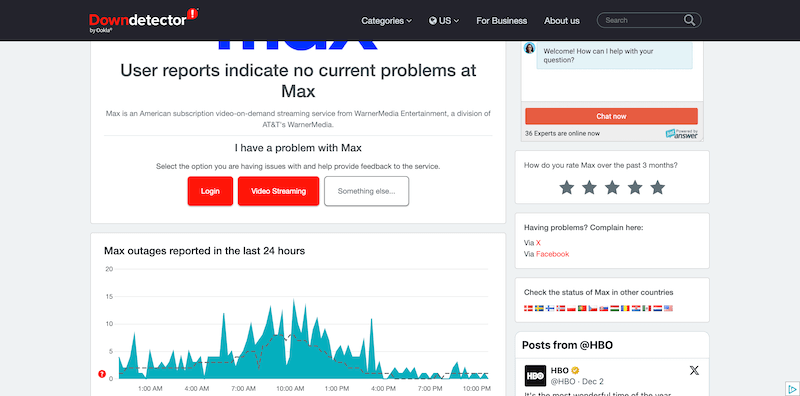The width and height of the screenshot is (800, 396).
Task: Click the HBO account name in posts
Action: (x=560, y=370)
